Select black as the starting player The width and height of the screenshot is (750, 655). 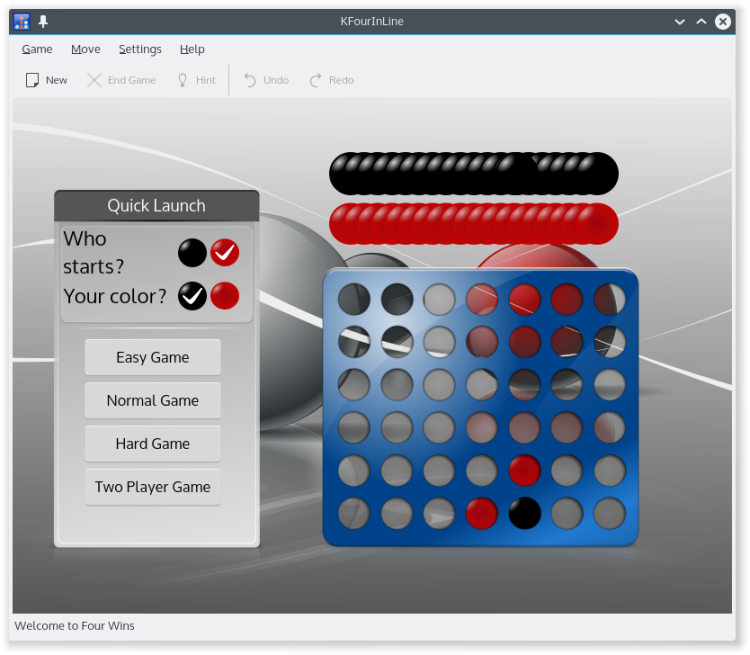pos(192,253)
